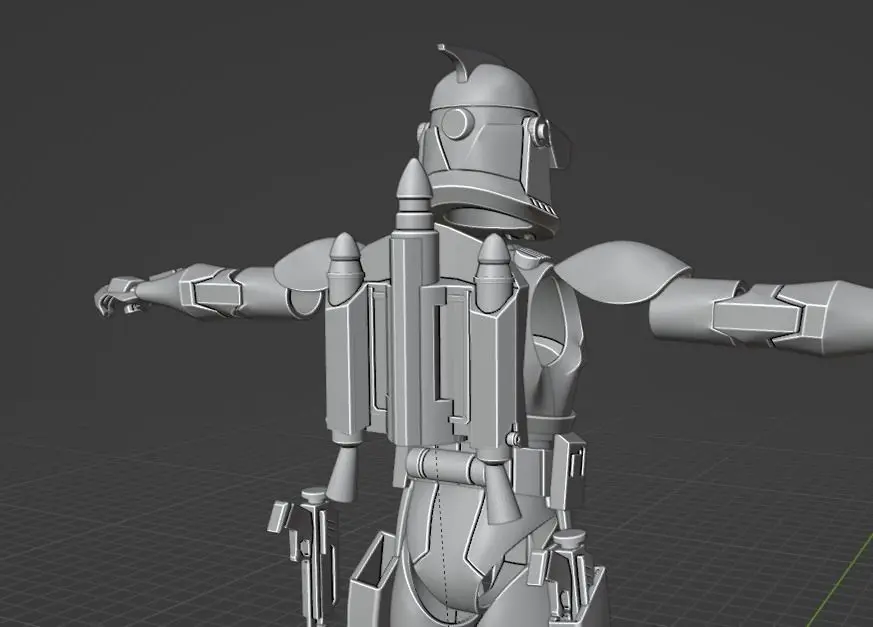Select the rectangular belt box on right waist
This screenshot has height=627, width=873.
tap(568, 471)
